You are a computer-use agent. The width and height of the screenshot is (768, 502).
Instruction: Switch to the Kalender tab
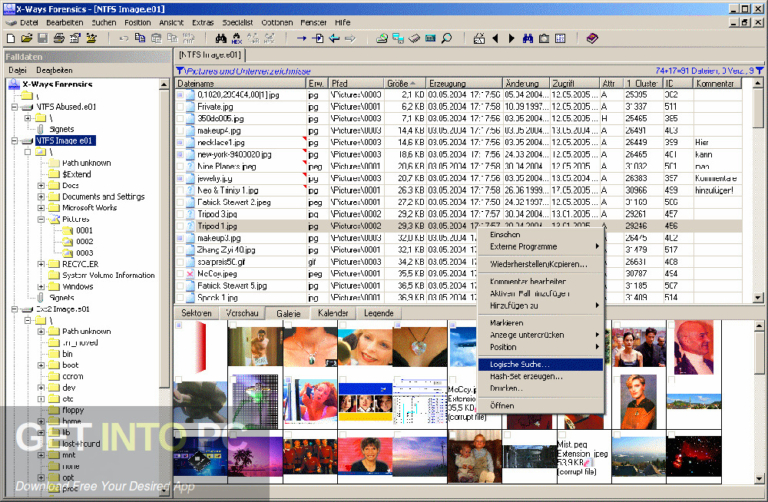333,313
